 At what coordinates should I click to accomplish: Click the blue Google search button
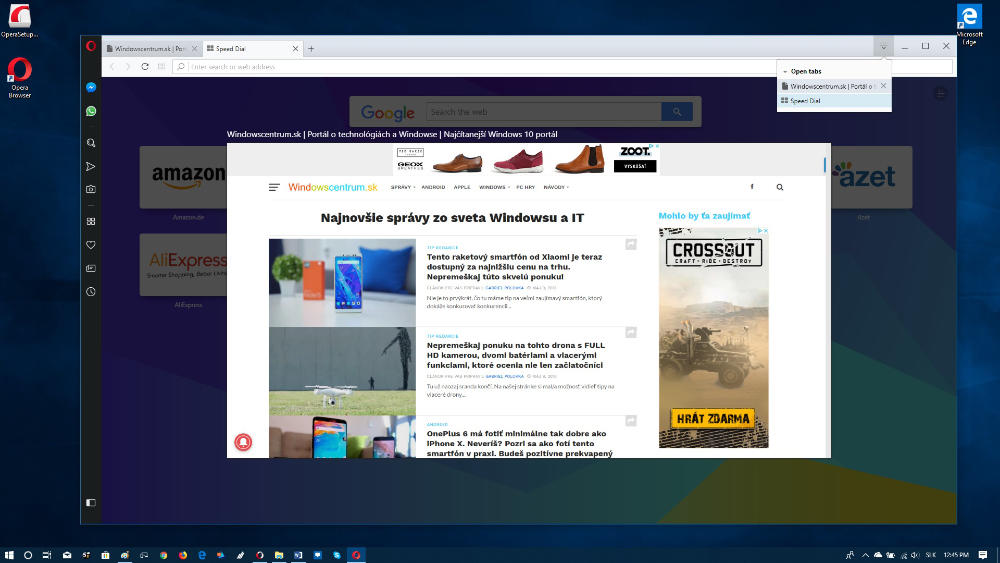pyautogui.click(x=677, y=112)
